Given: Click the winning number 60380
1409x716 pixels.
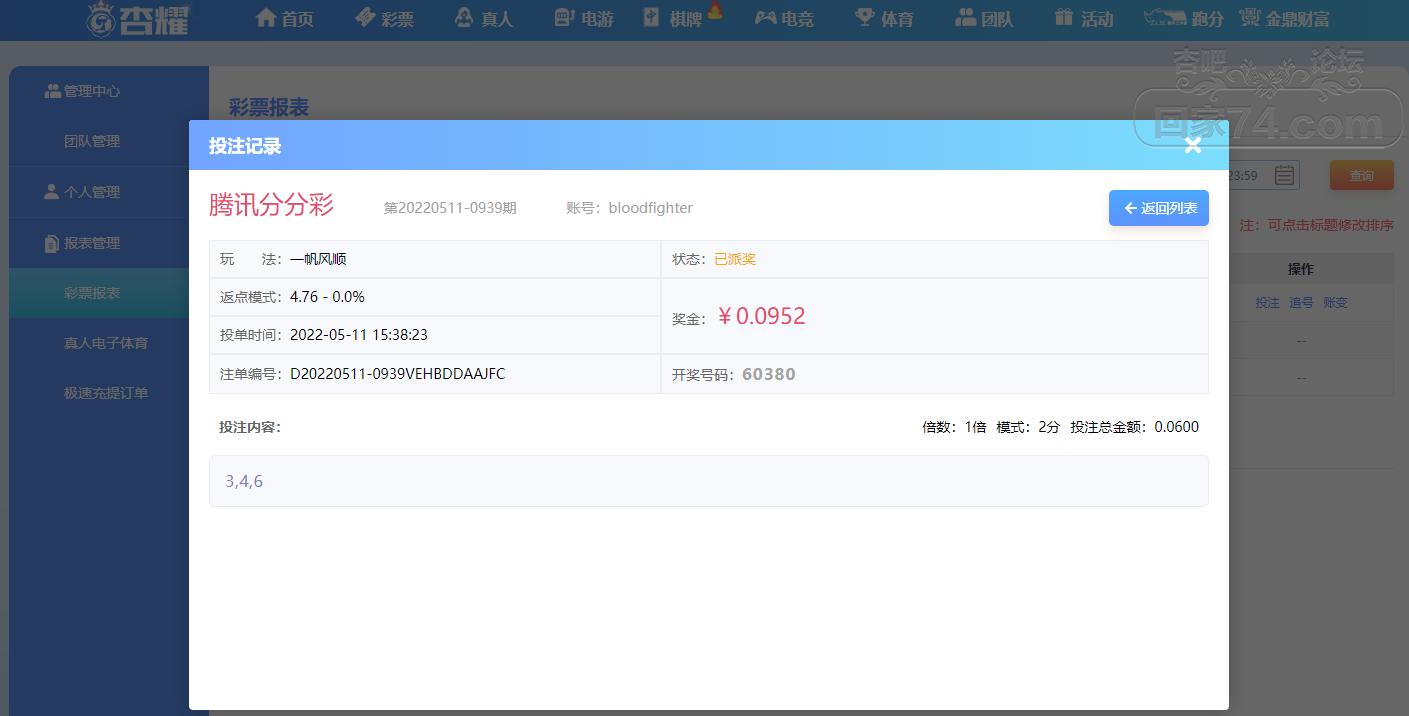Looking at the screenshot, I should pos(769,375).
